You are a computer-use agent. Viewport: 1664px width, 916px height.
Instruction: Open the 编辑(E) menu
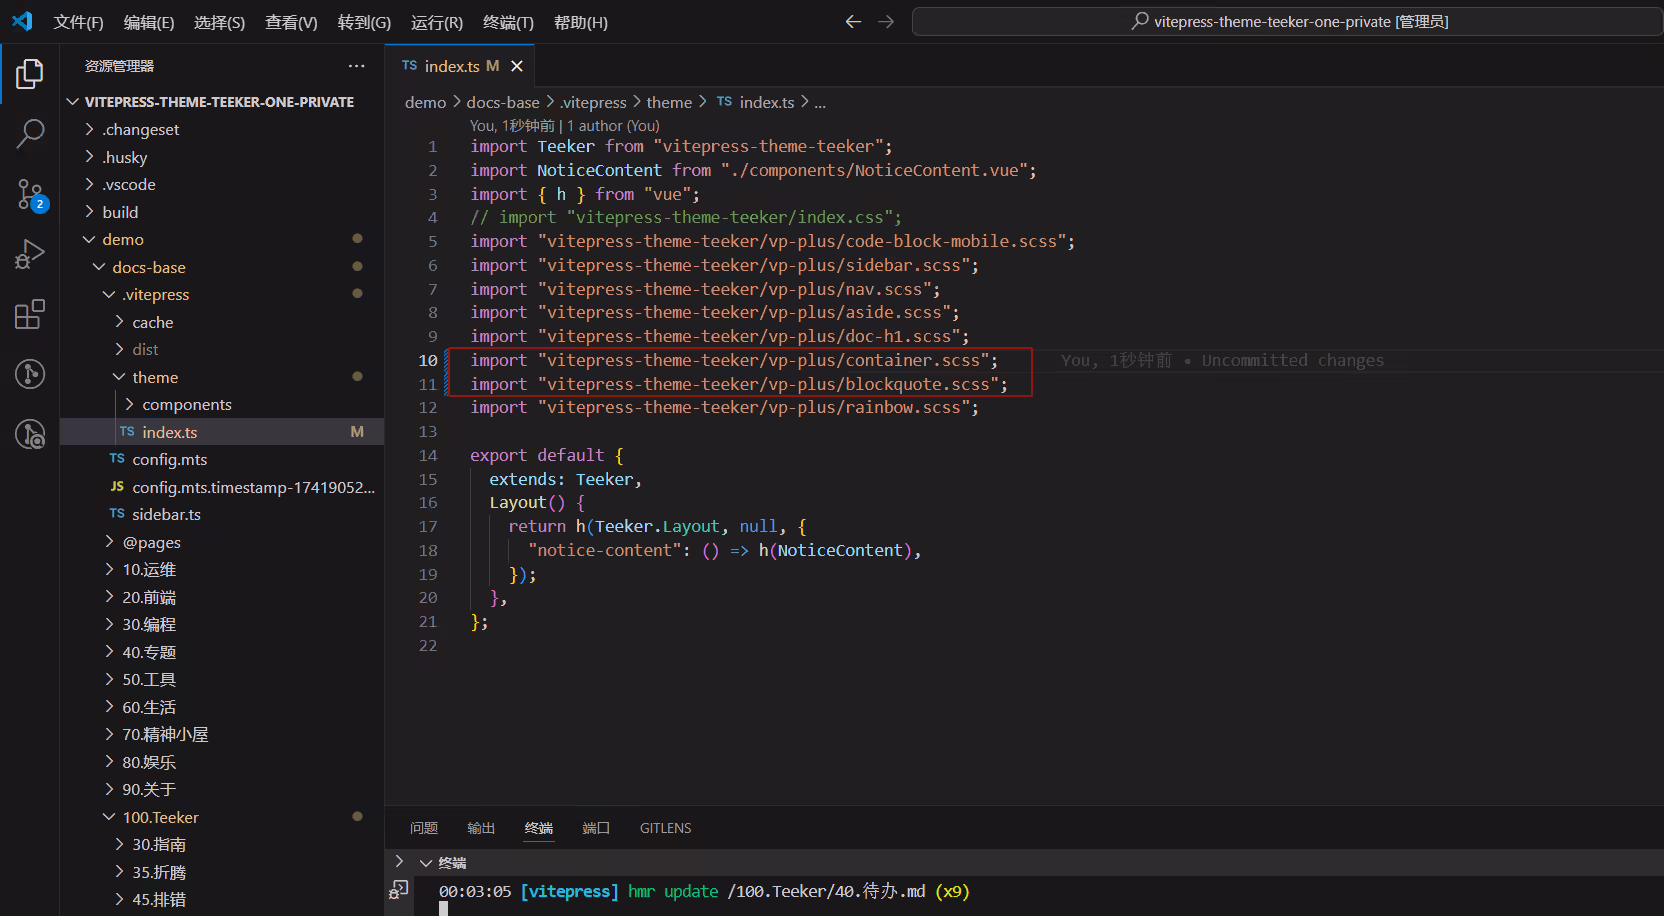click(x=149, y=22)
